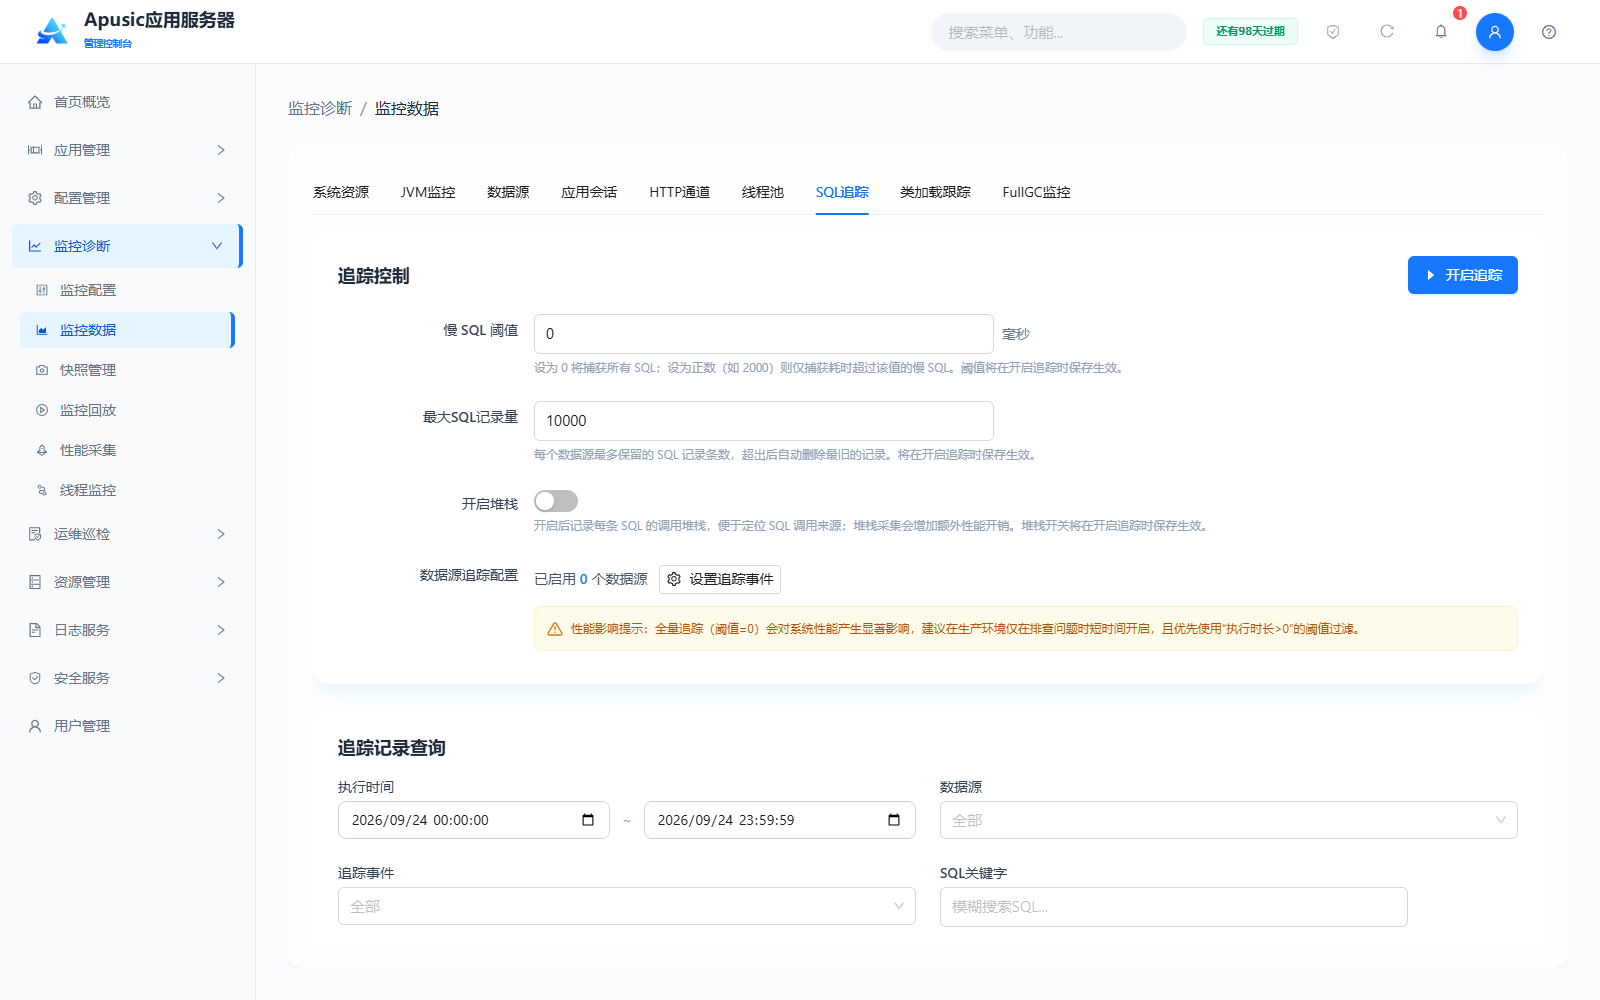Open calendar picker for start time

(588, 820)
